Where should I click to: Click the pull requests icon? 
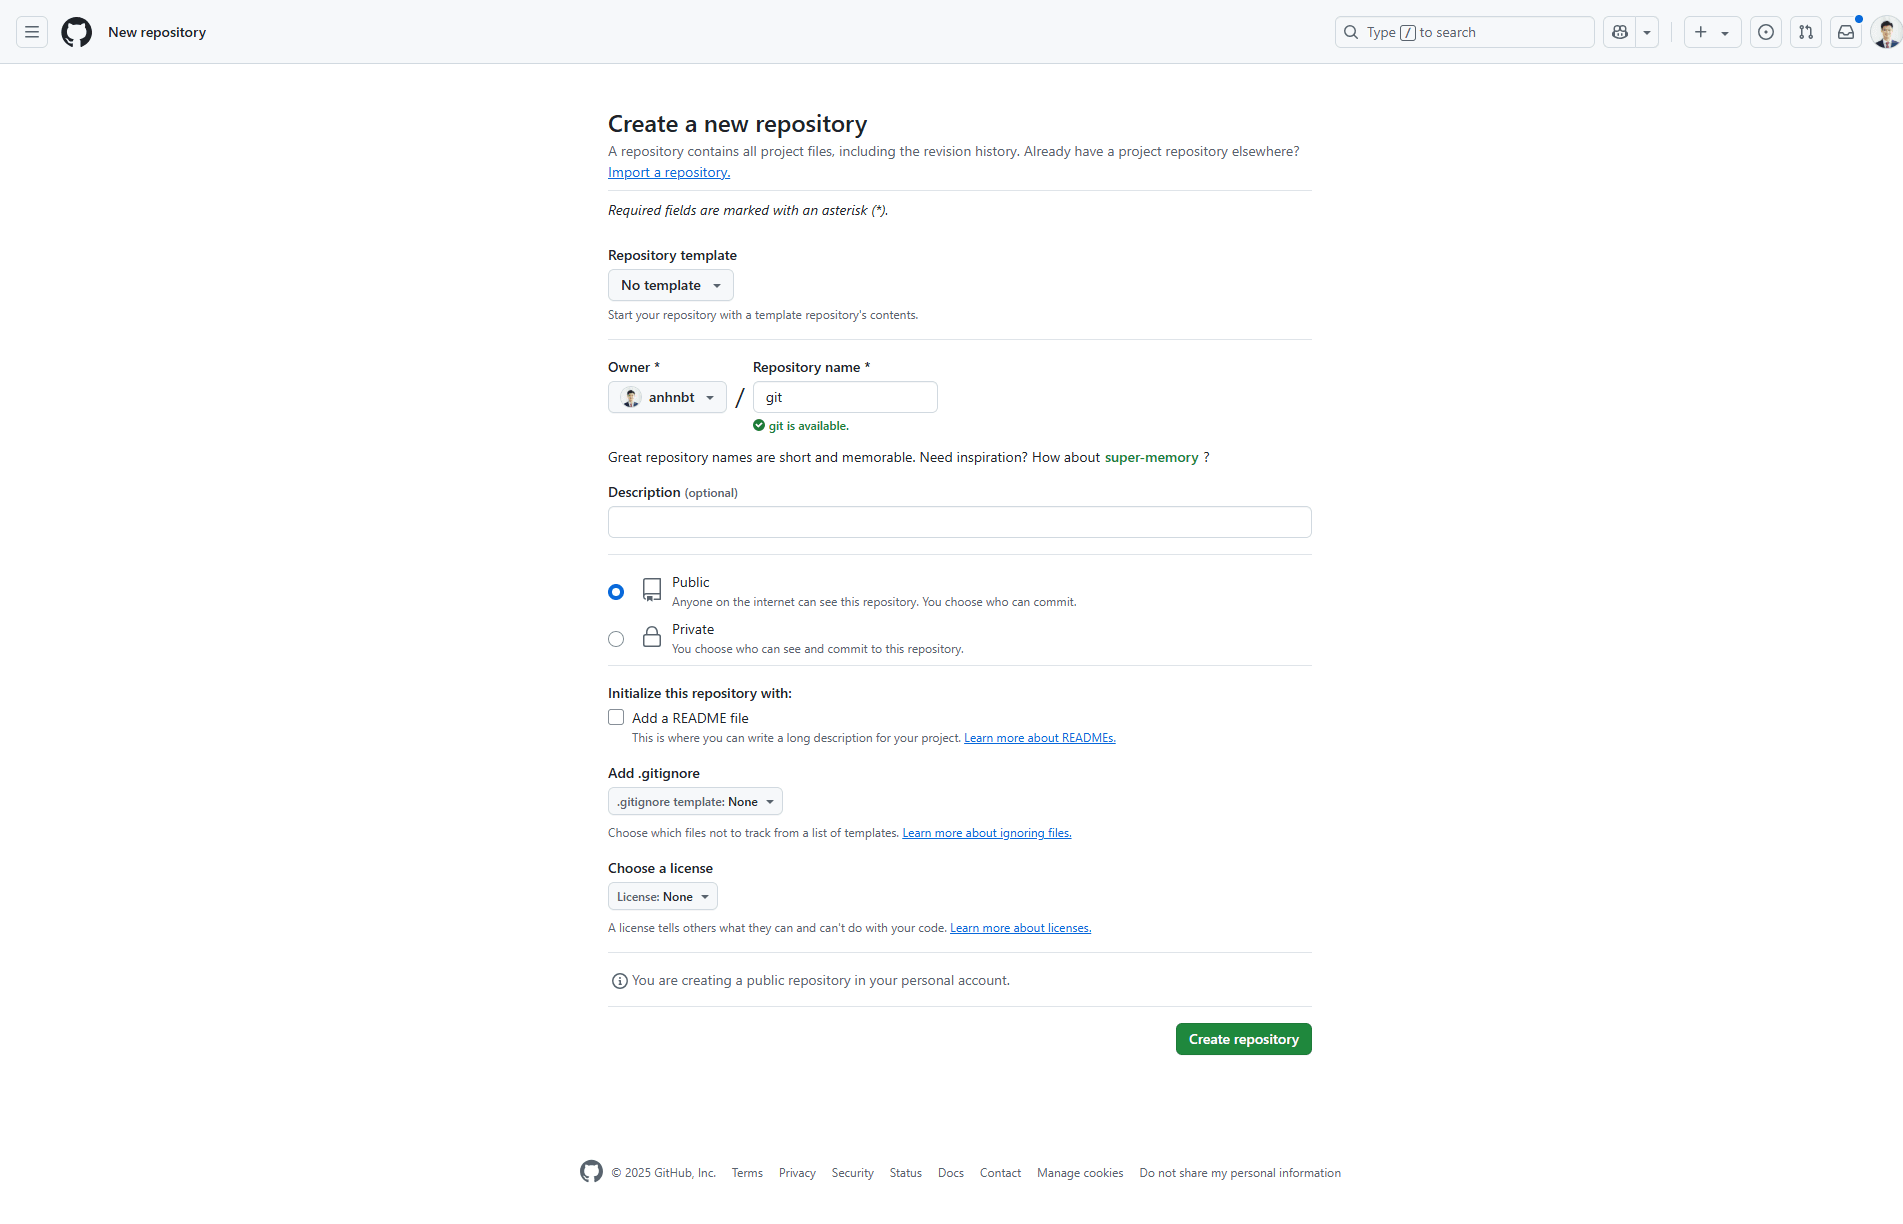pos(1805,32)
